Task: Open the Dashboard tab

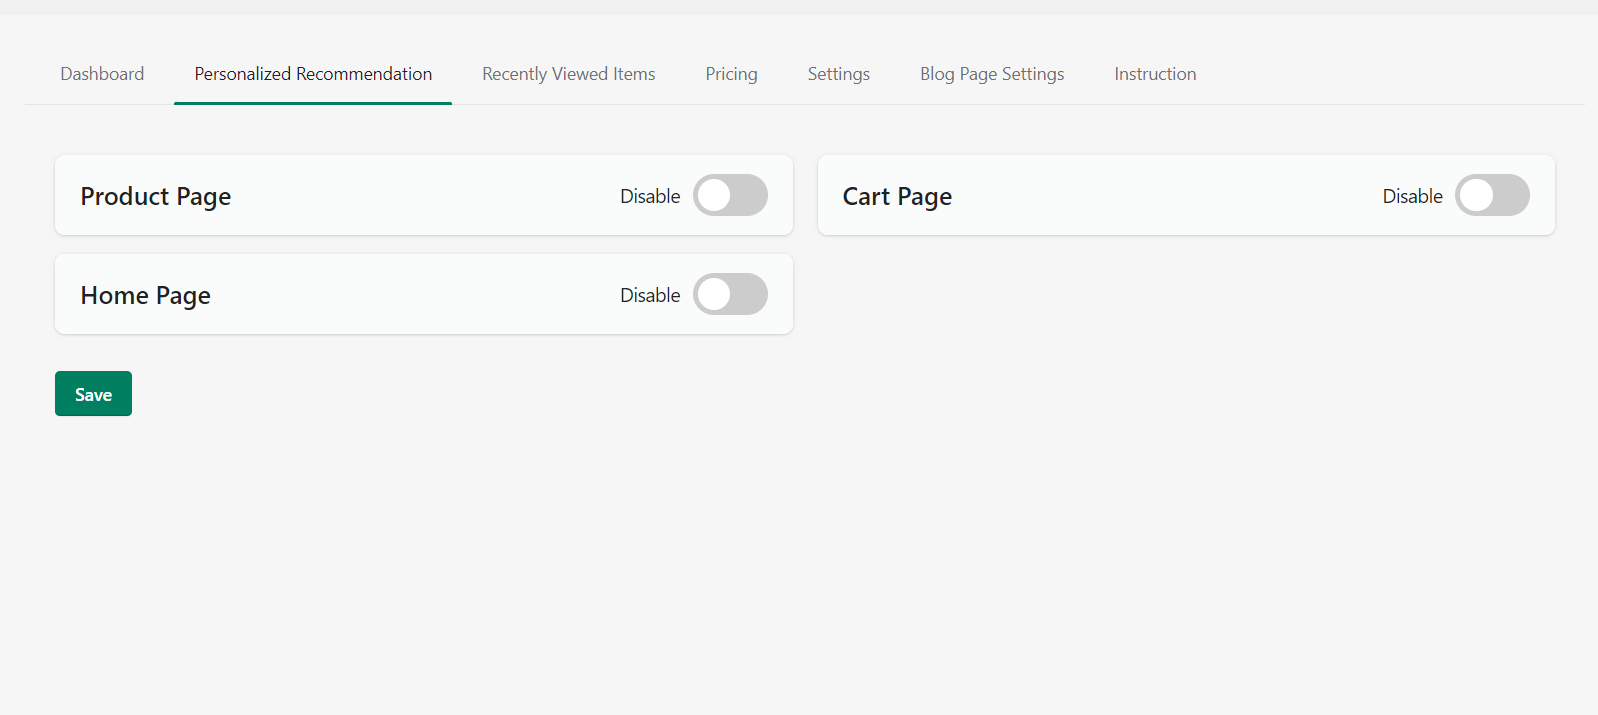Action: coord(102,74)
